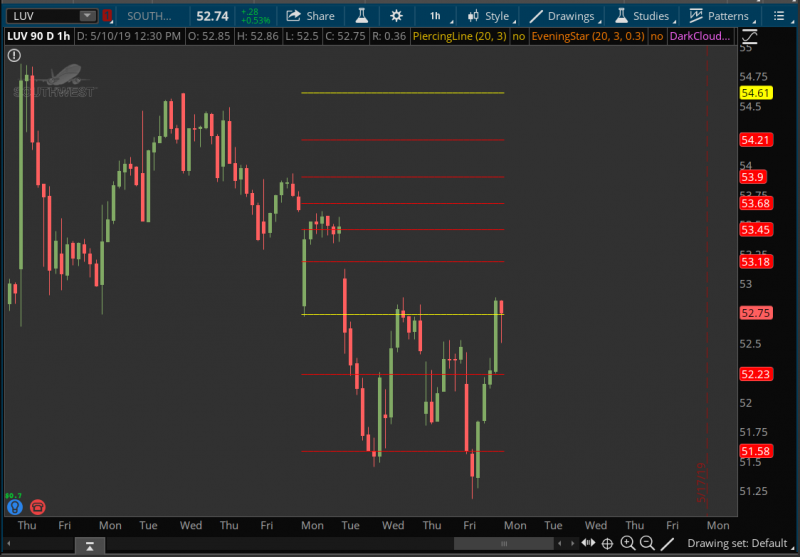Click the red phone earnings icon

(38, 506)
